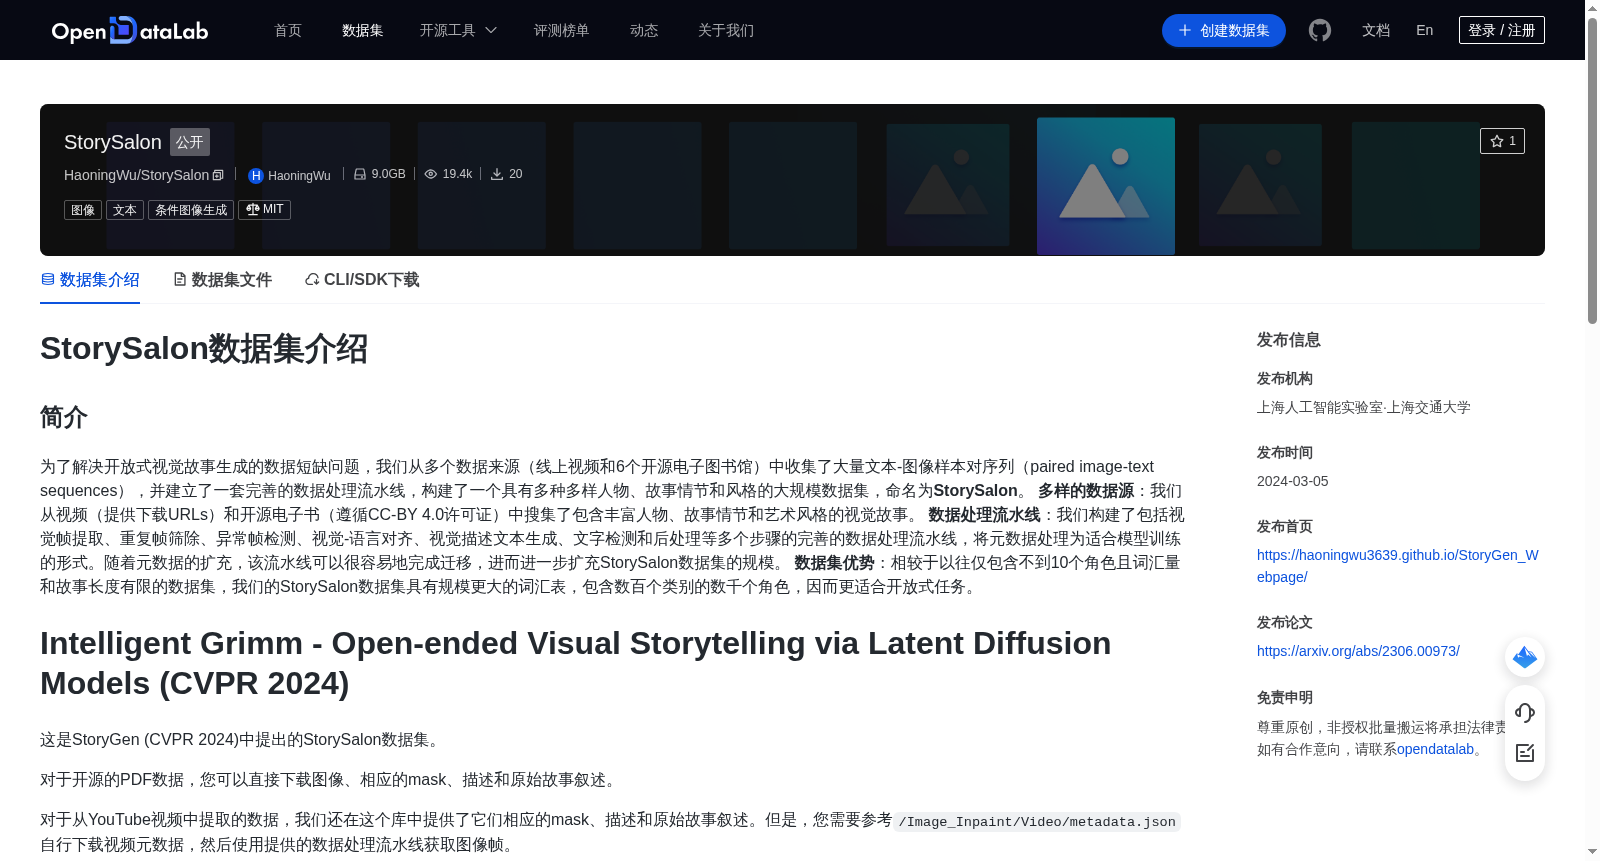
Task: Open 评测榜单 navigation item
Action: point(561,30)
